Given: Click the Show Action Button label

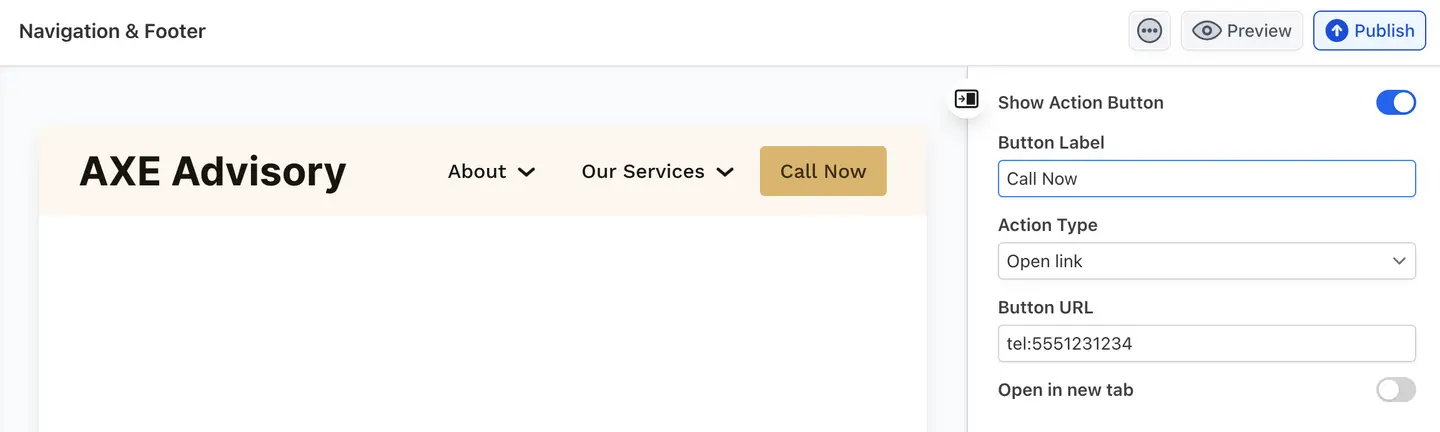Looking at the screenshot, I should (1080, 102).
